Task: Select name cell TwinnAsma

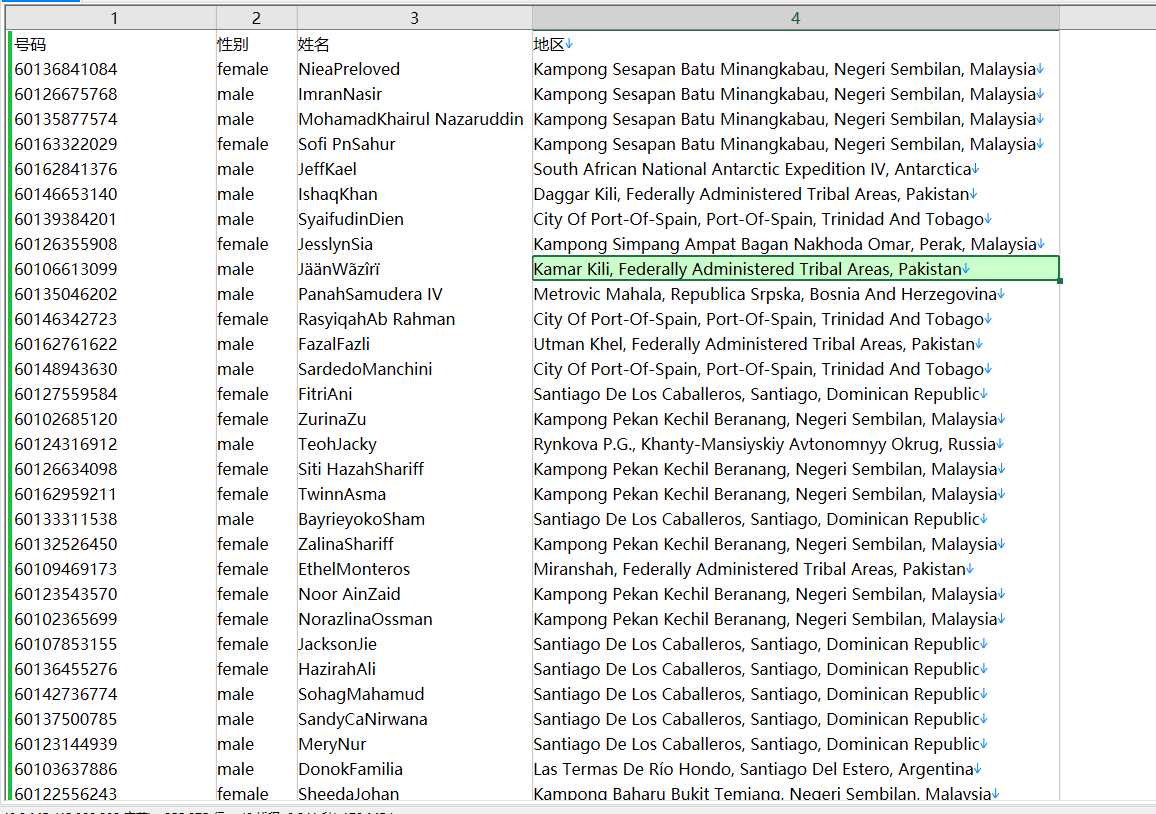Action: pos(414,495)
